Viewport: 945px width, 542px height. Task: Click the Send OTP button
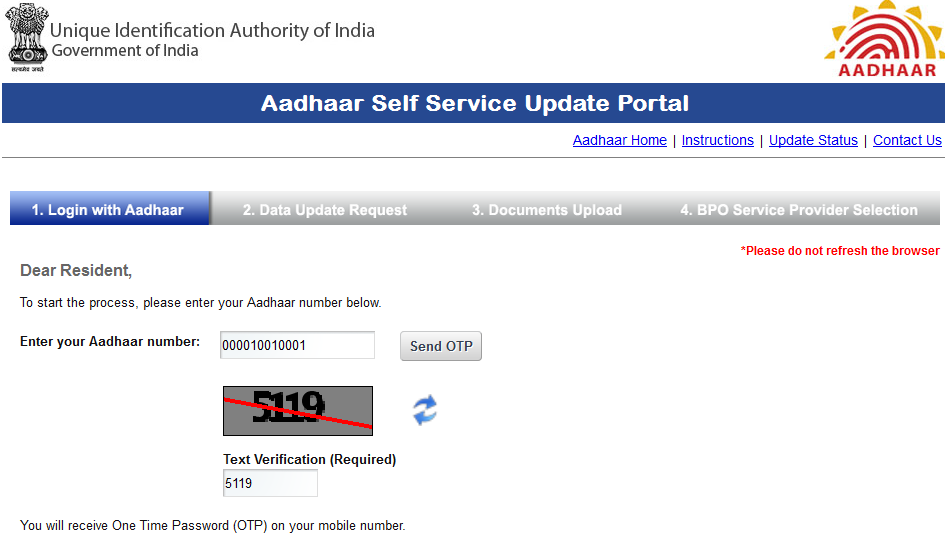pos(441,346)
